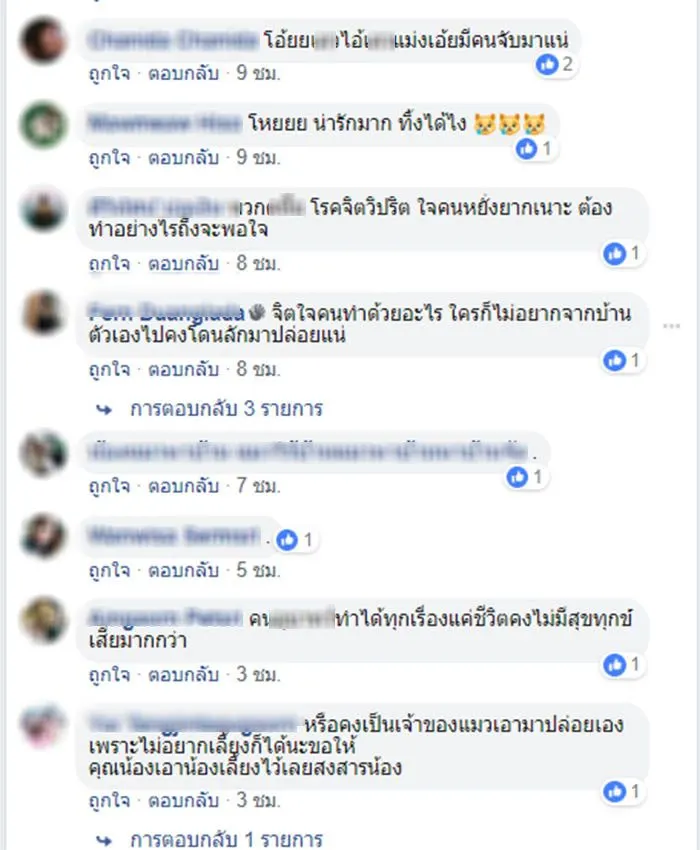Click like reaction badge on น่ารักมาก comment
This screenshot has height=850, width=700.
click(535, 148)
